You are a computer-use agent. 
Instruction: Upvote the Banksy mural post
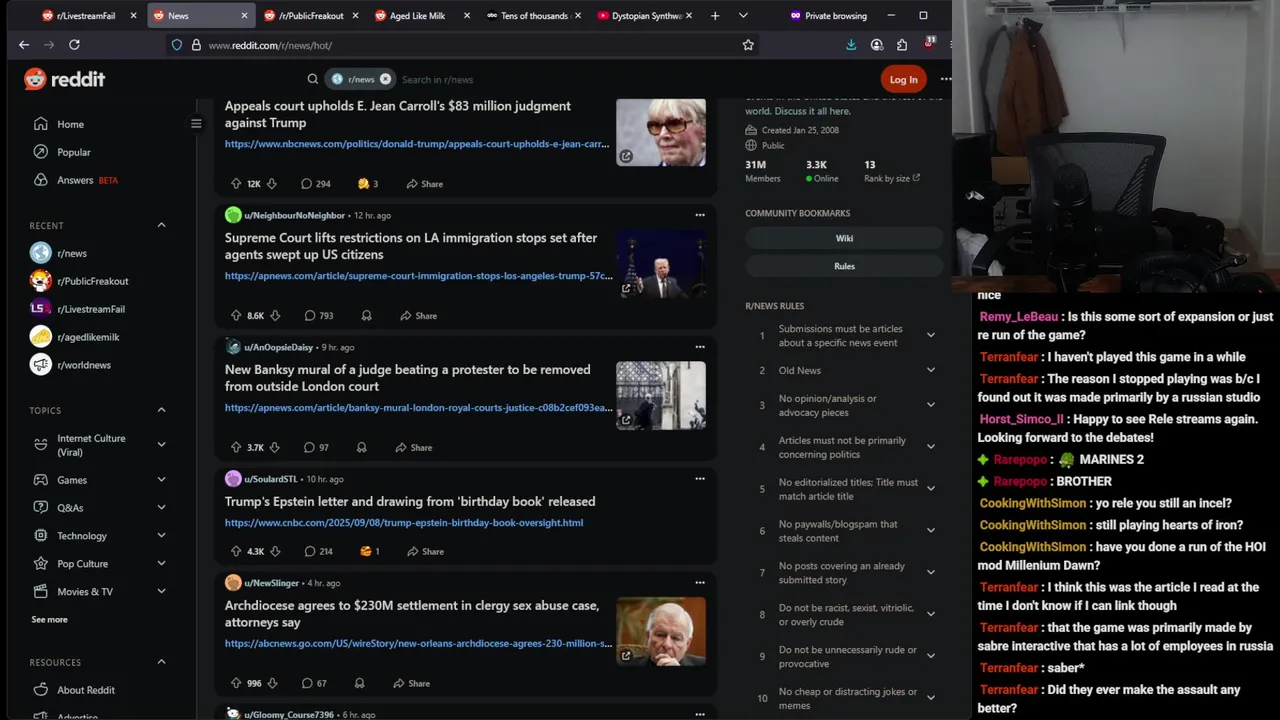[x=236, y=448]
